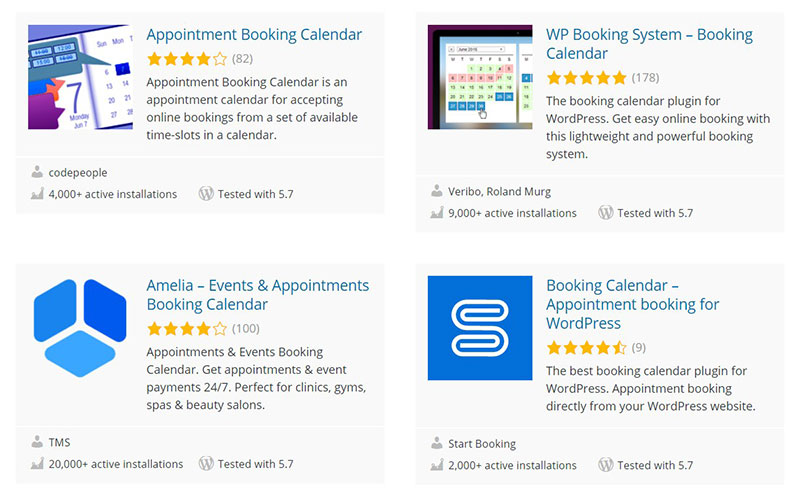Click the star rating with 9 reviews
Viewport: 800px width, 496px height.
tap(586, 348)
